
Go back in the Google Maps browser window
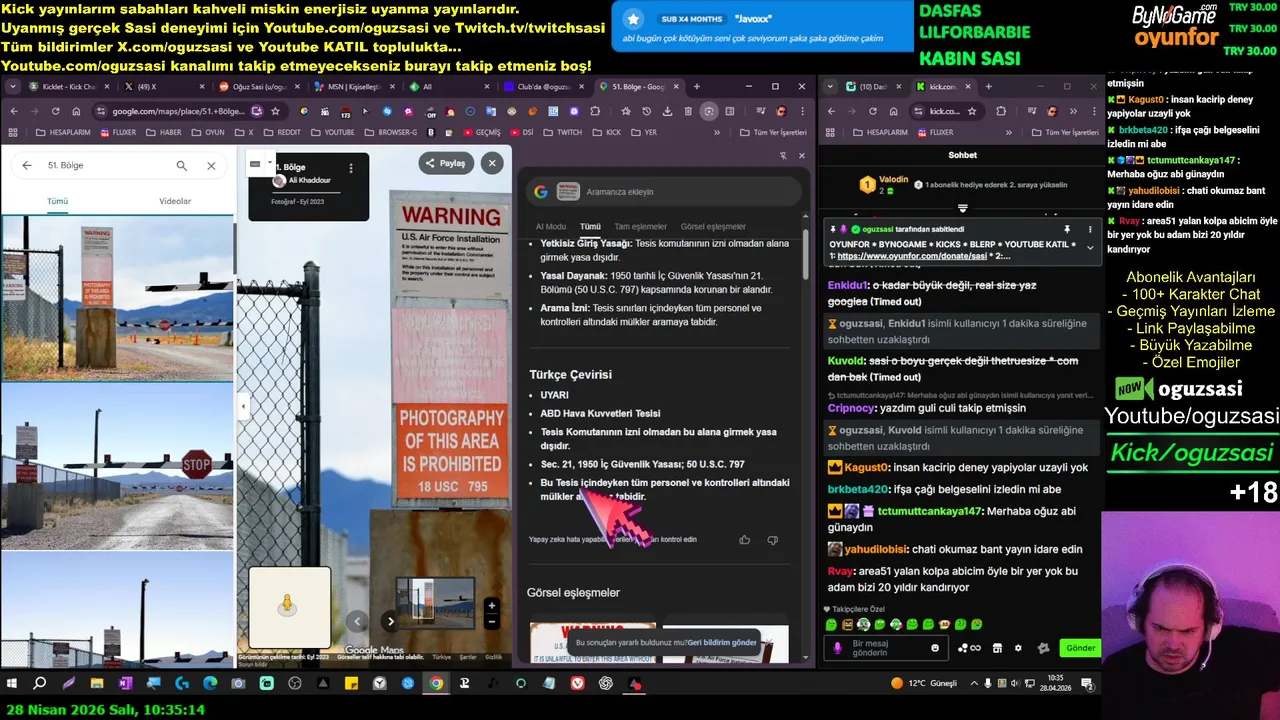[13, 111]
